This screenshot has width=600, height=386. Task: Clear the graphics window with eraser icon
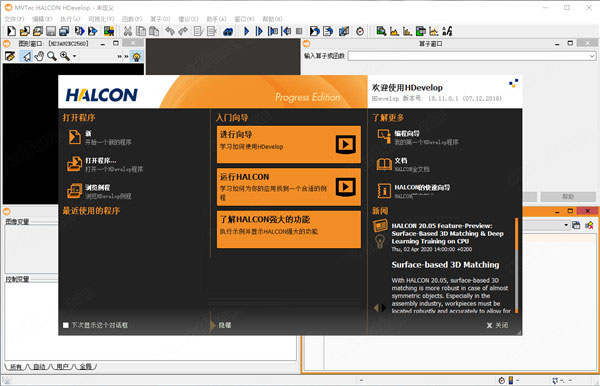(10, 56)
